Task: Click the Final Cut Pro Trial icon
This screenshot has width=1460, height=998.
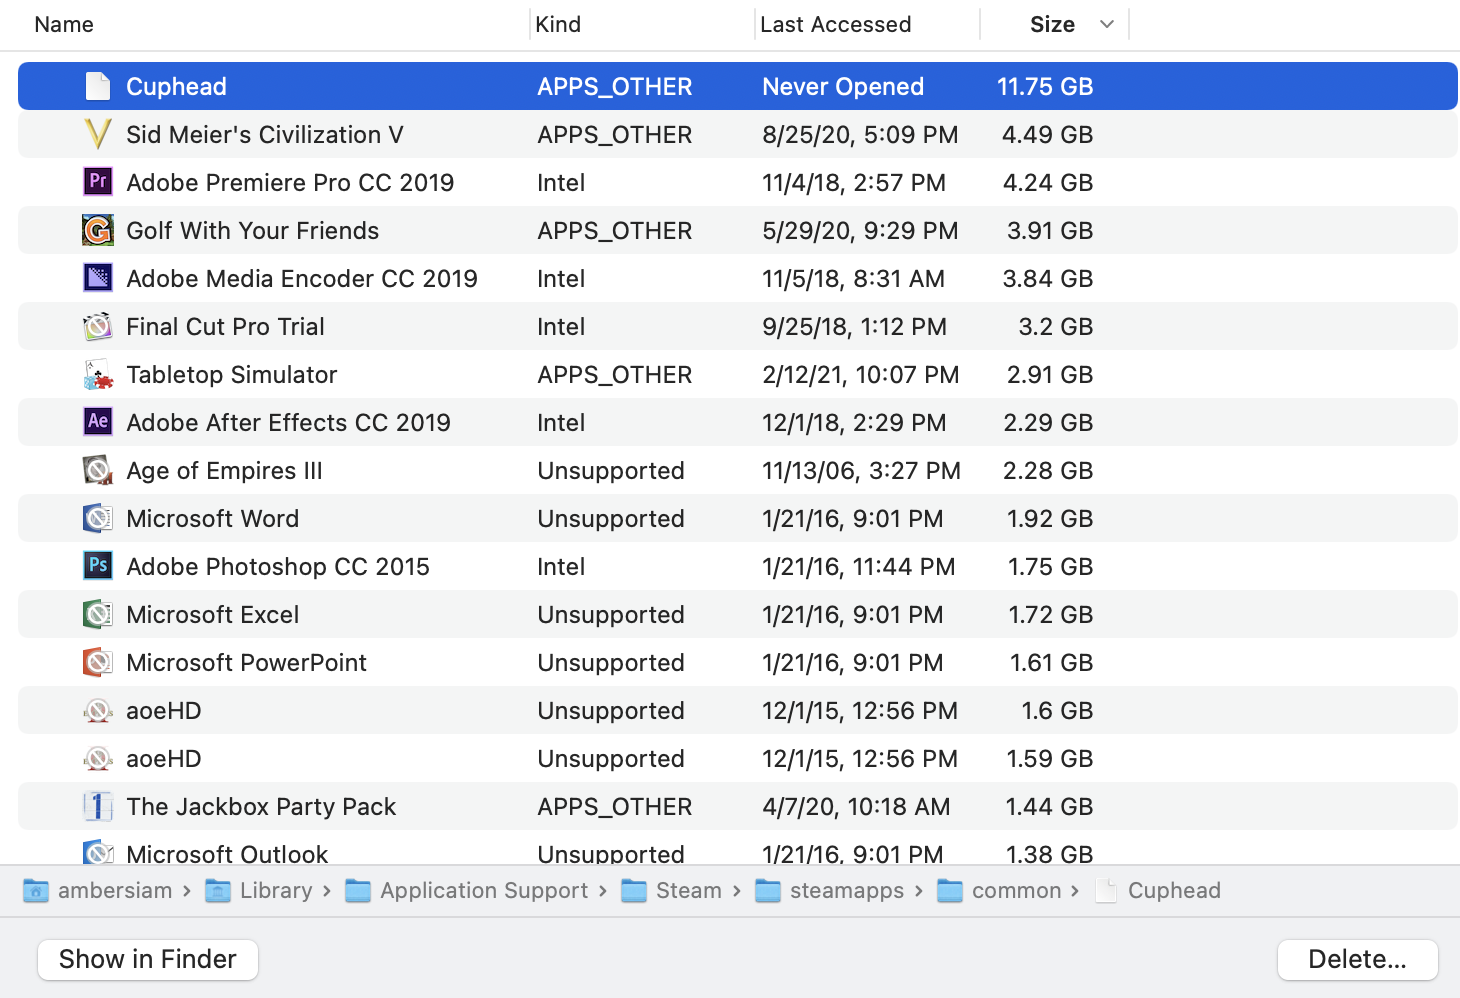Action: 97,326
